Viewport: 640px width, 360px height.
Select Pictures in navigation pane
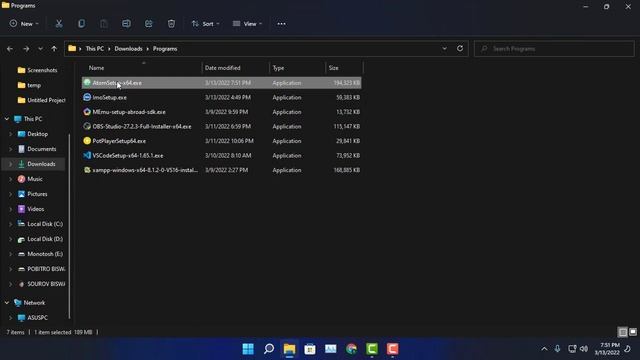33,194
